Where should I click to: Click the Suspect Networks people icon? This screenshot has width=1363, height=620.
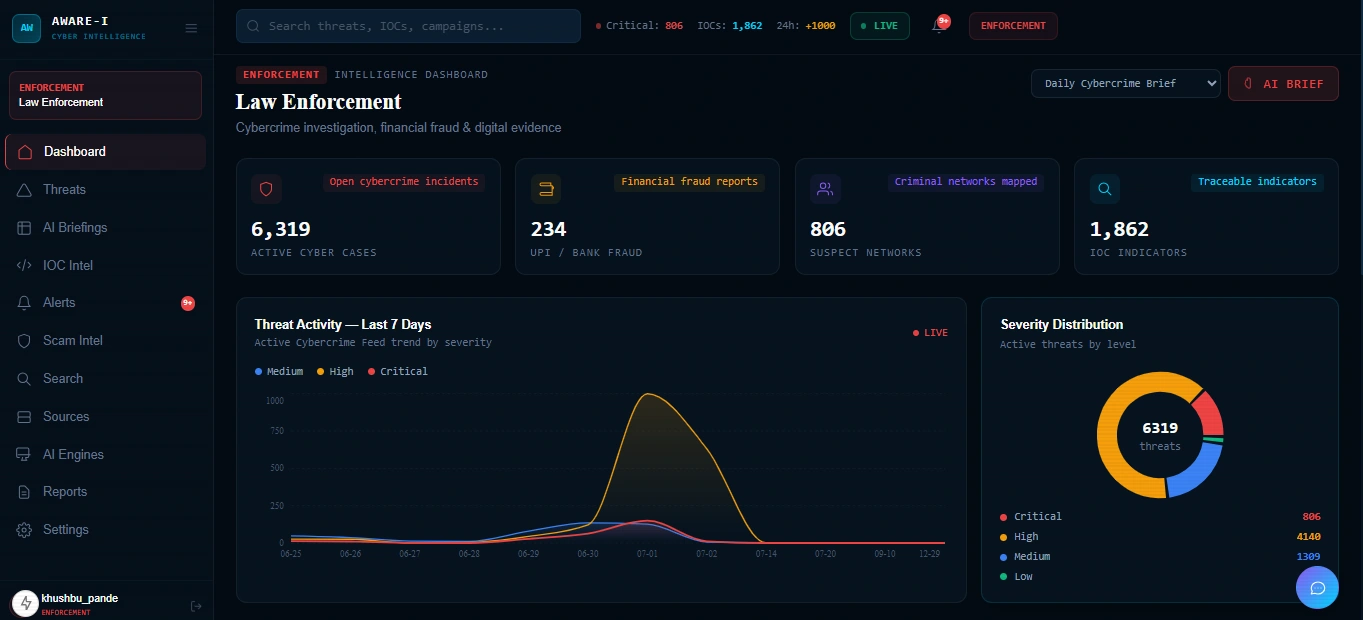[x=825, y=188]
